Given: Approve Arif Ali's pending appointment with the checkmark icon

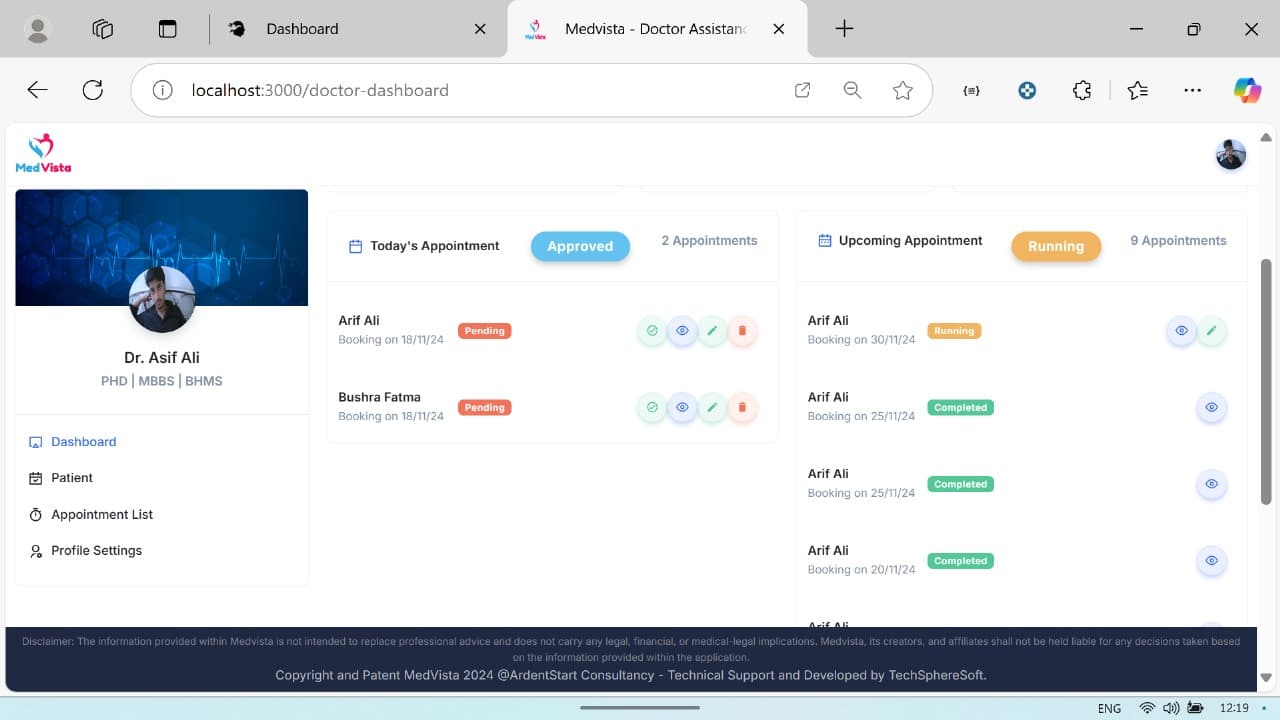Looking at the screenshot, I should [x=652, y=331].
